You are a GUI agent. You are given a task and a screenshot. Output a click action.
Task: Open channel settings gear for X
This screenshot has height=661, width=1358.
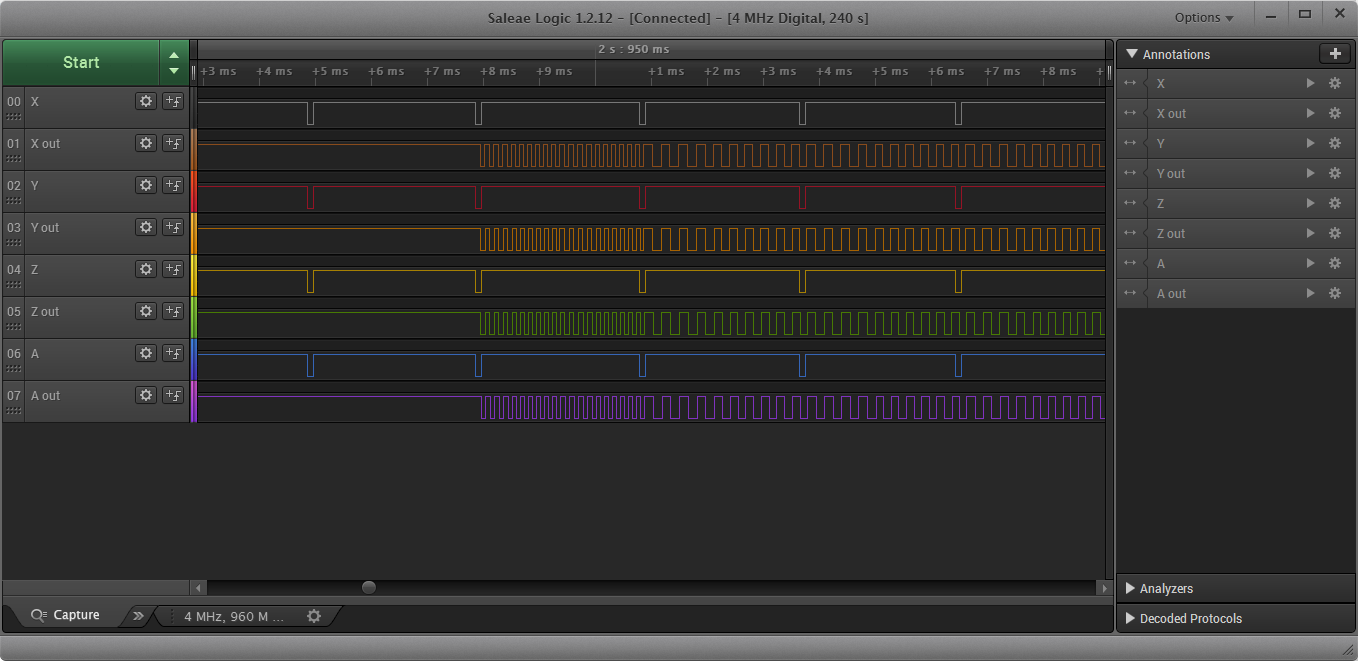[x=146, y=101]
